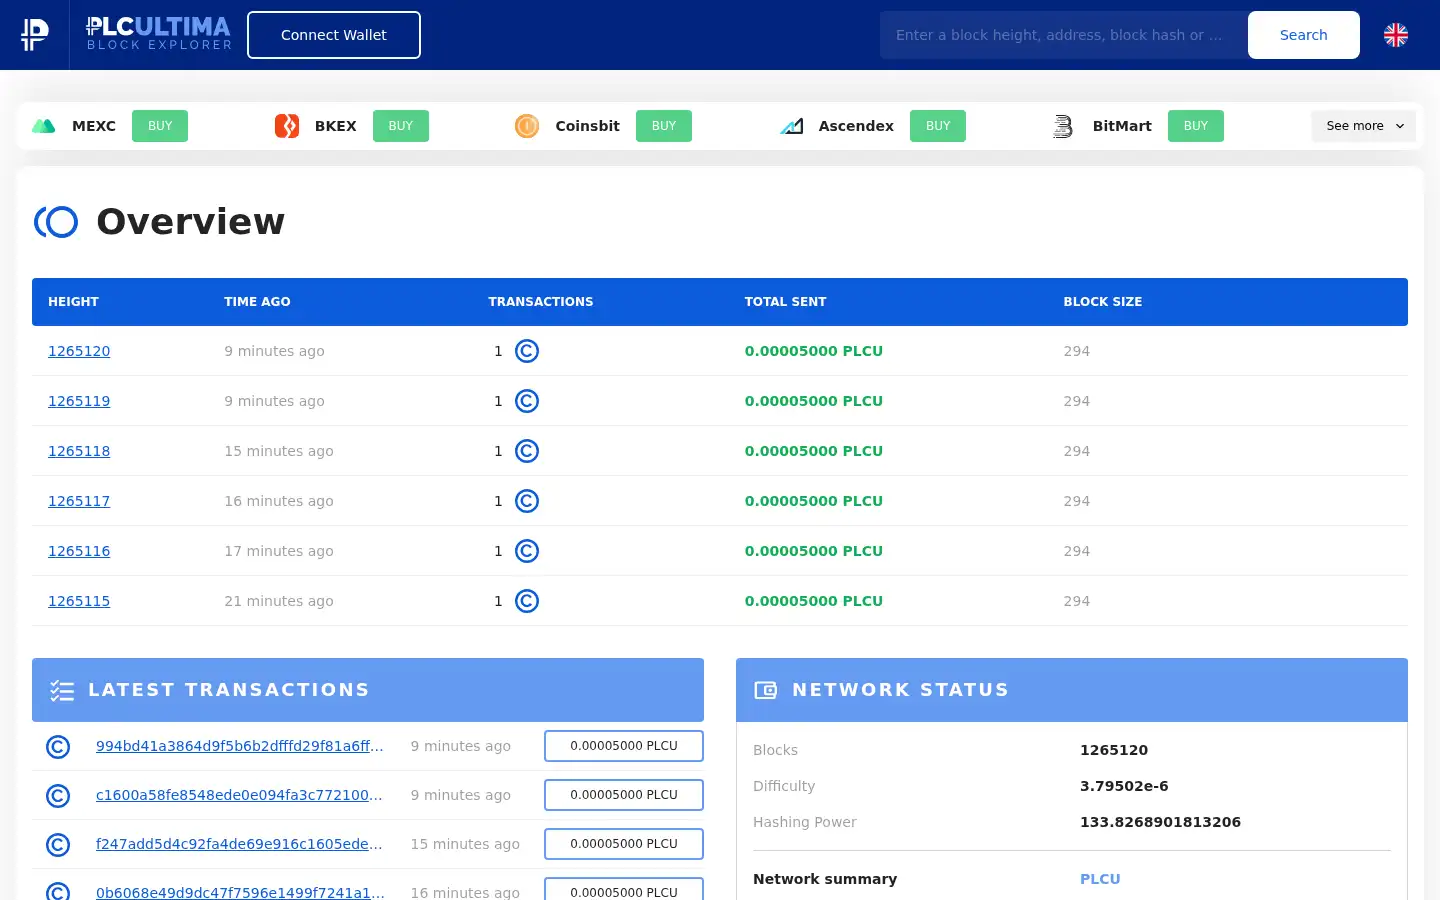
Task: Click the PLC Ultima square logo icon
Action: (x=35, y=35)
